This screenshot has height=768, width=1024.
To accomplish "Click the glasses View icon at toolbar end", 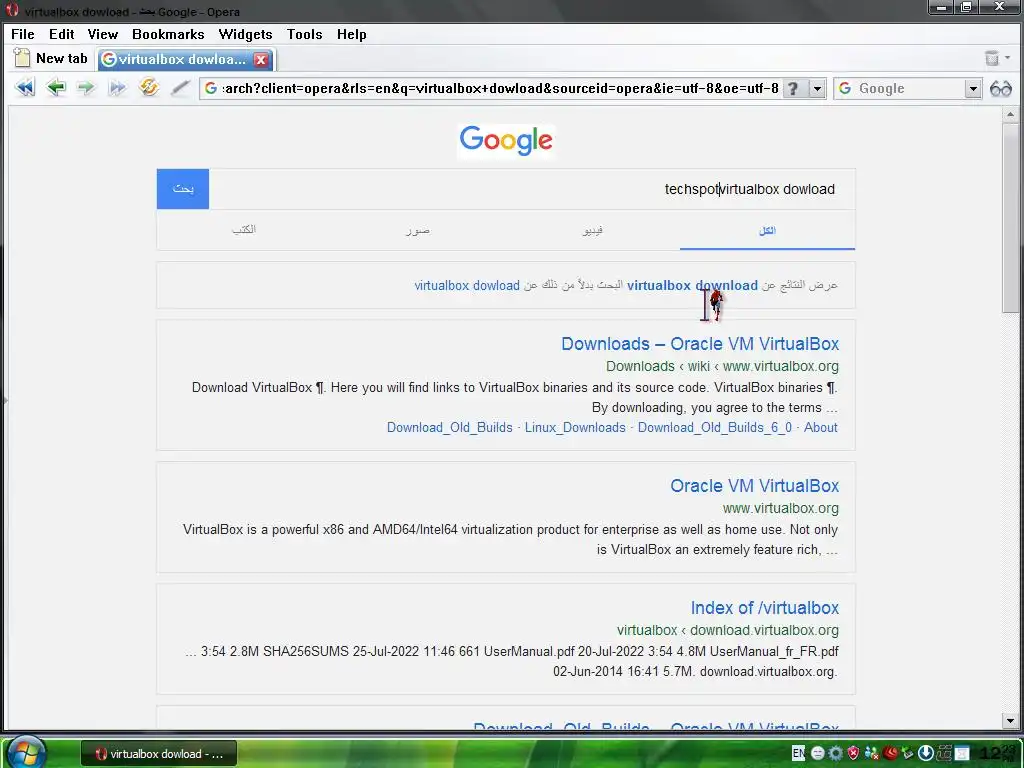I will 1000,88.
